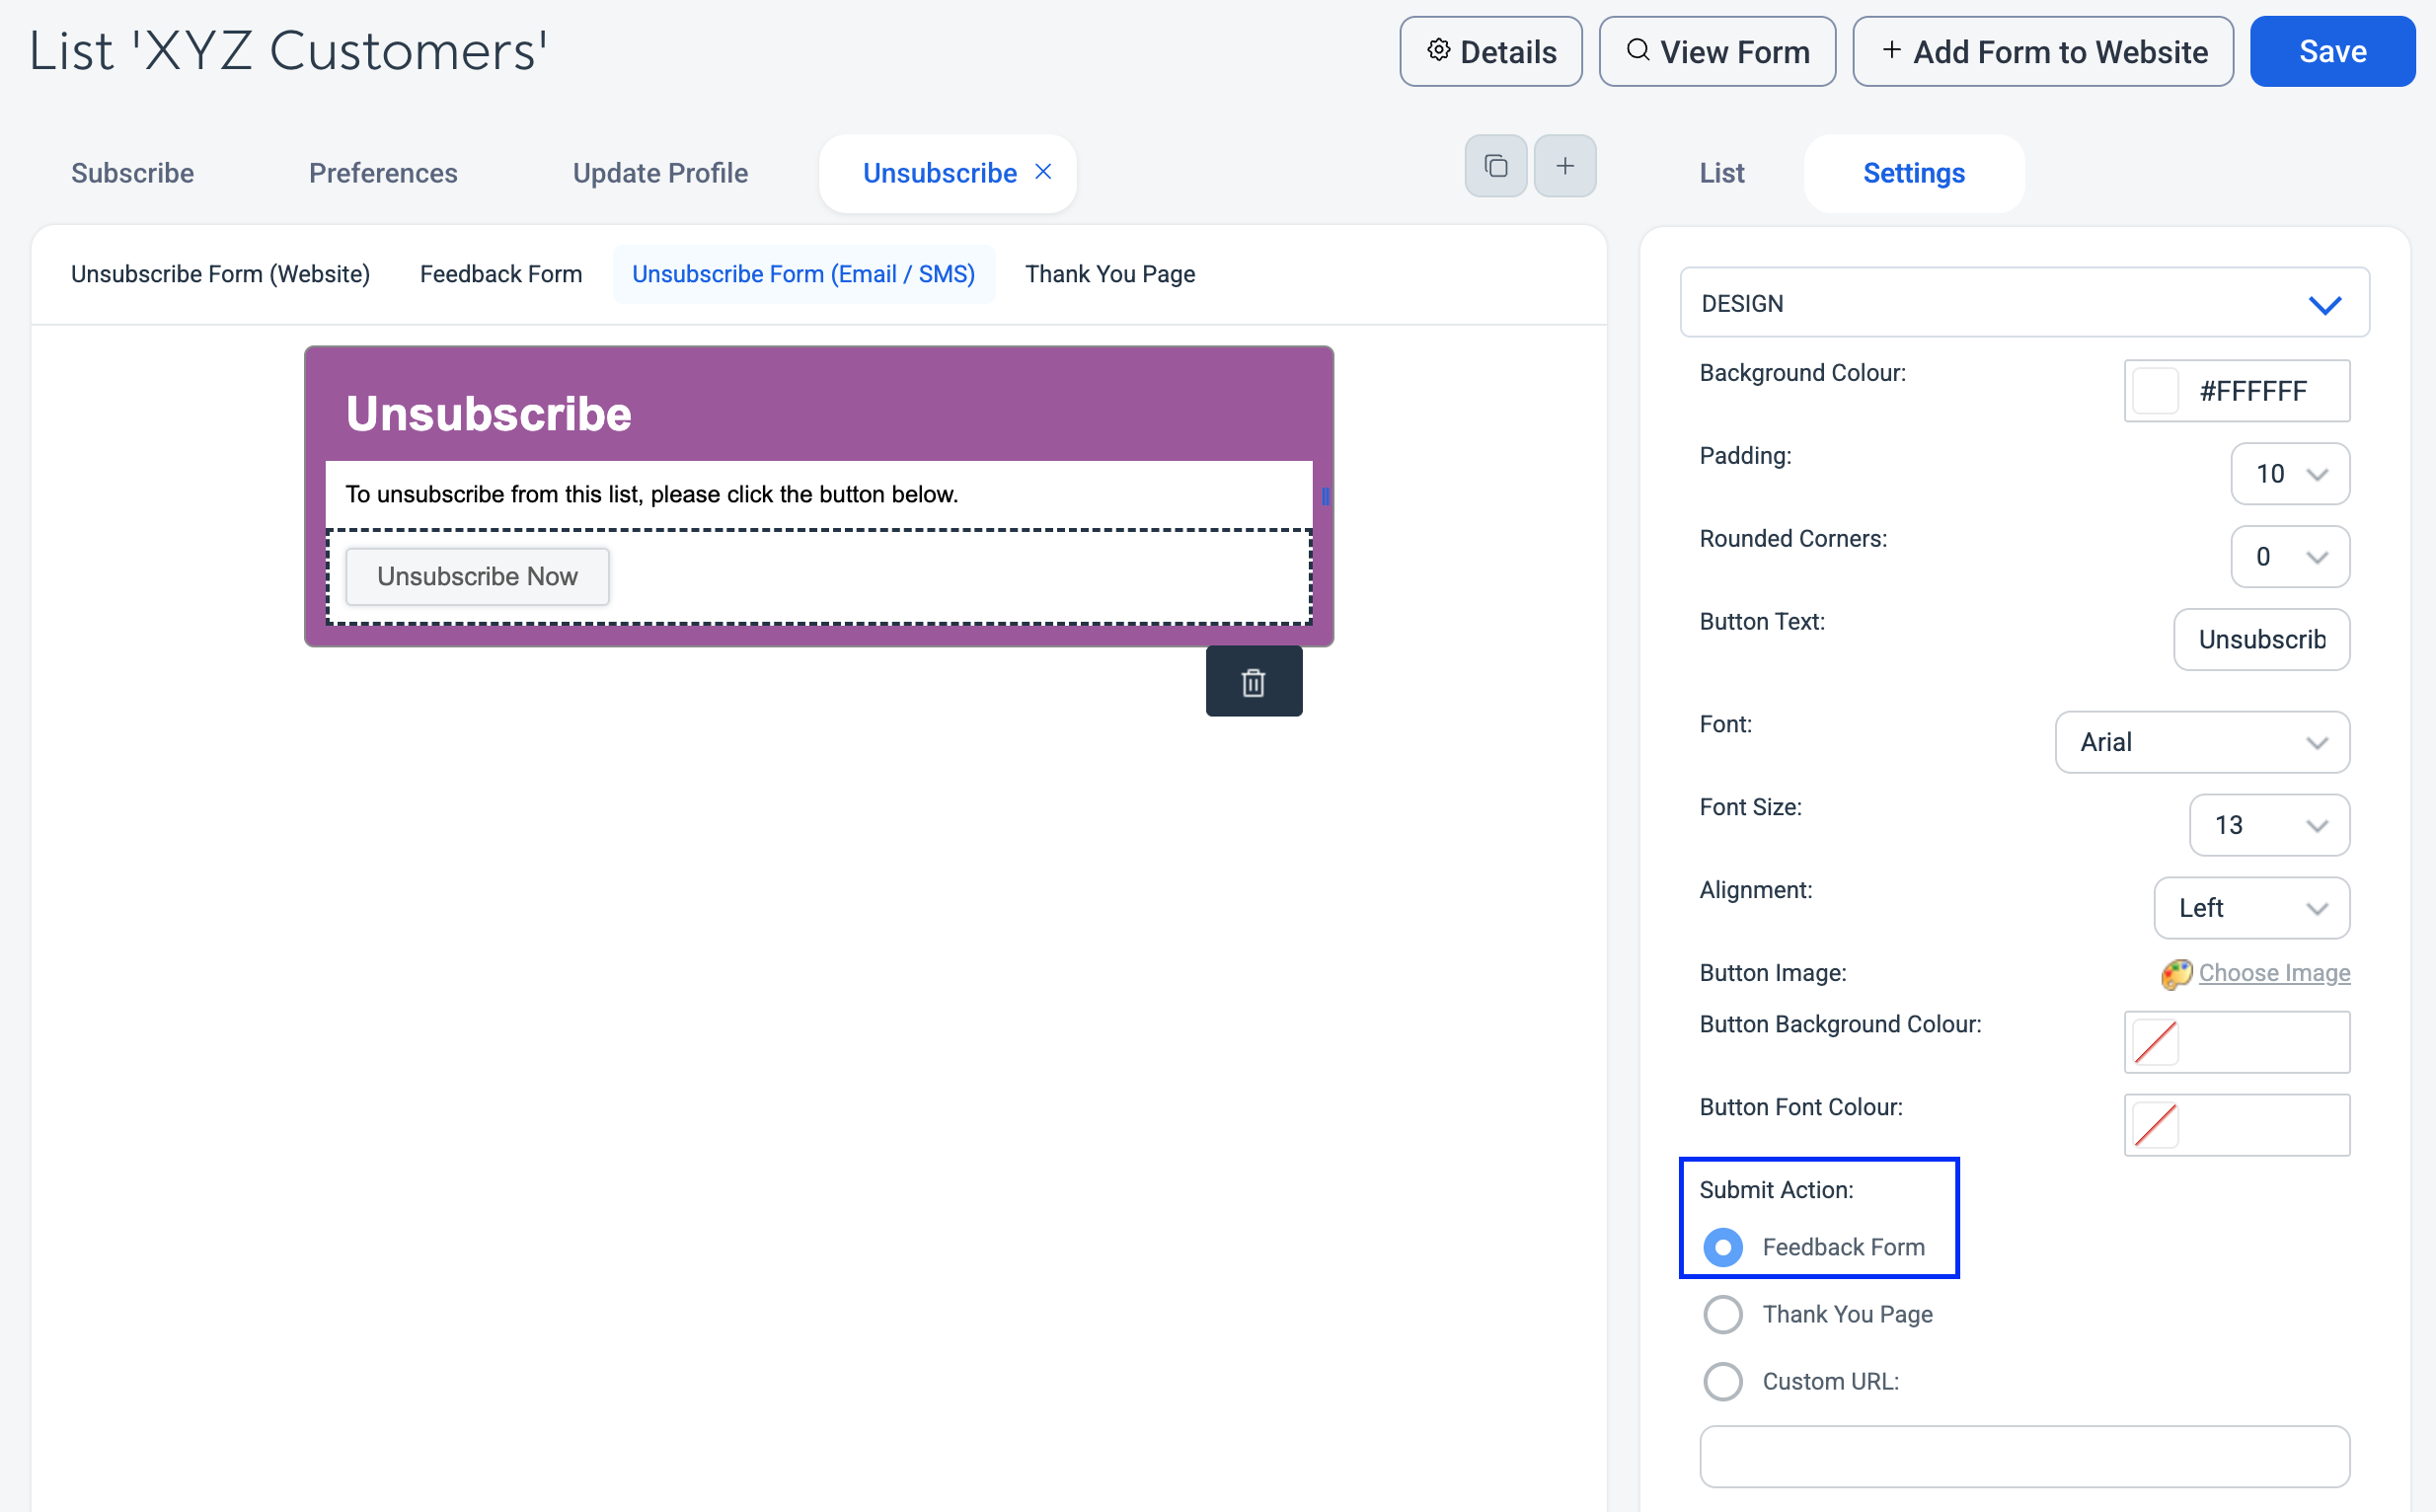Click the Custom URL text field
This screenshot has width=2436, height=1512.
(2024, 1457)
